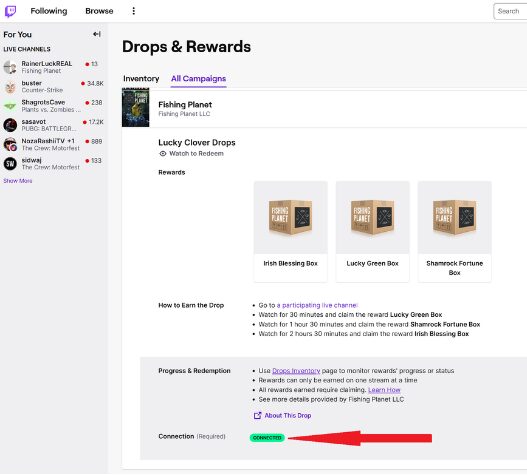Select the Irish Blessing Box reward image
Viewport: 527px width, 475px height.
[x=291, y=217]
